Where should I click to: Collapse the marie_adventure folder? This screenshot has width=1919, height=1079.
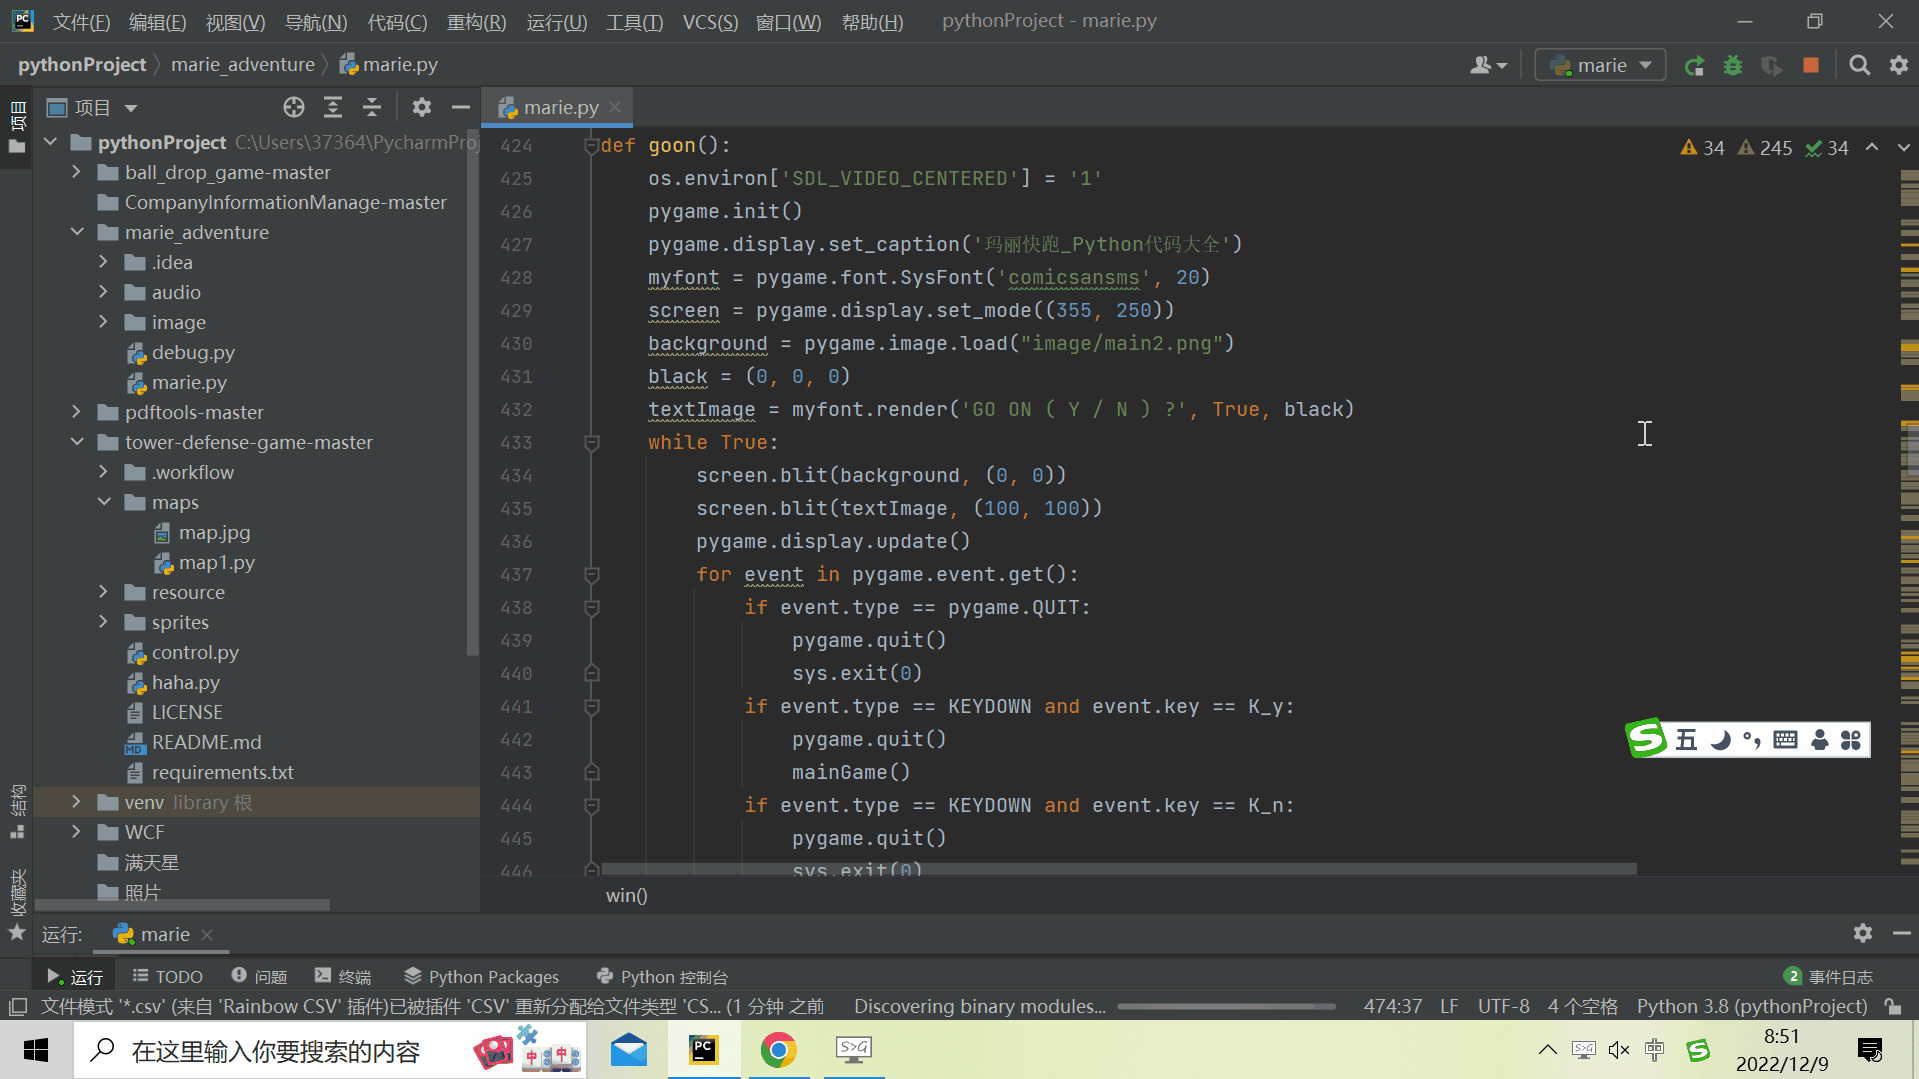(x=76, y=232)
